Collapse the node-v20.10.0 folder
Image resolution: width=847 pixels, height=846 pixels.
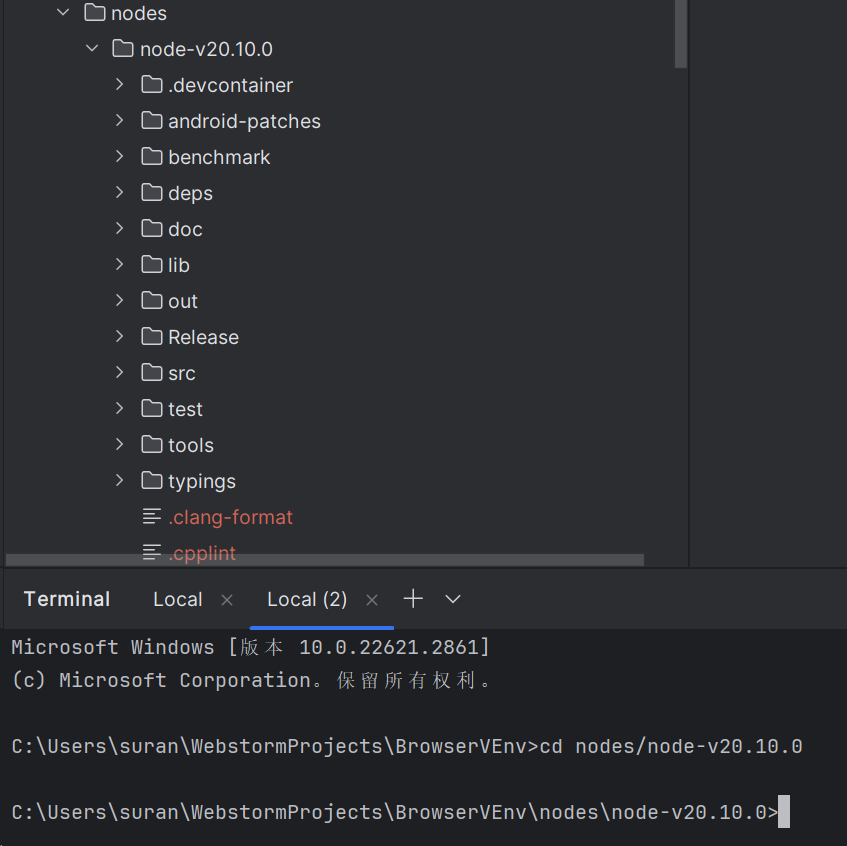click(92, 49)
